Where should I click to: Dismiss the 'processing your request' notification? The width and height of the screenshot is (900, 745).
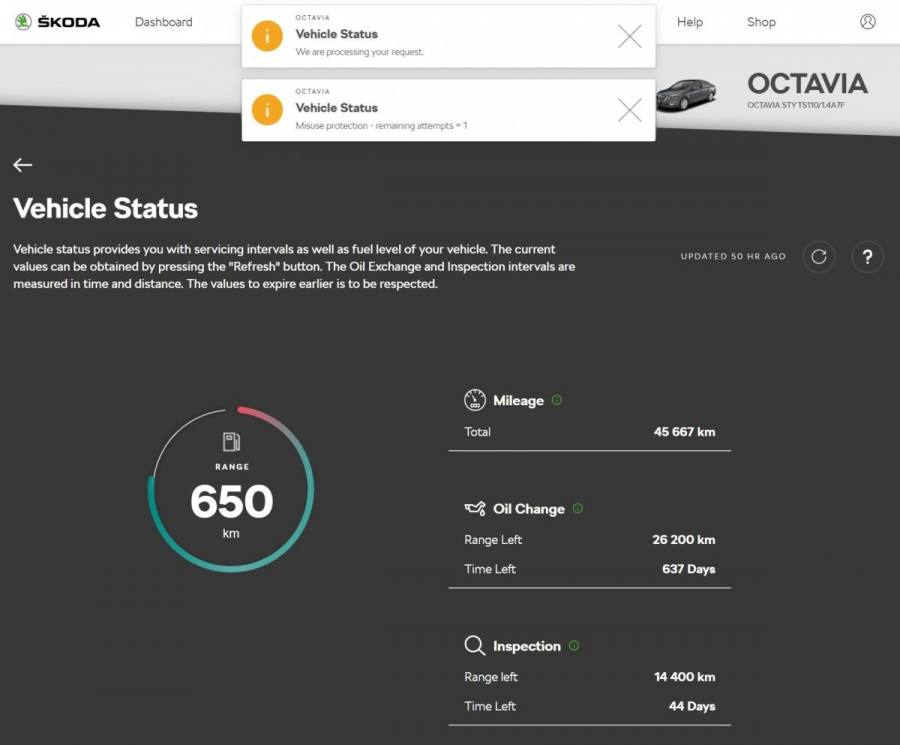pyautogui.click(x=629, y=37)
